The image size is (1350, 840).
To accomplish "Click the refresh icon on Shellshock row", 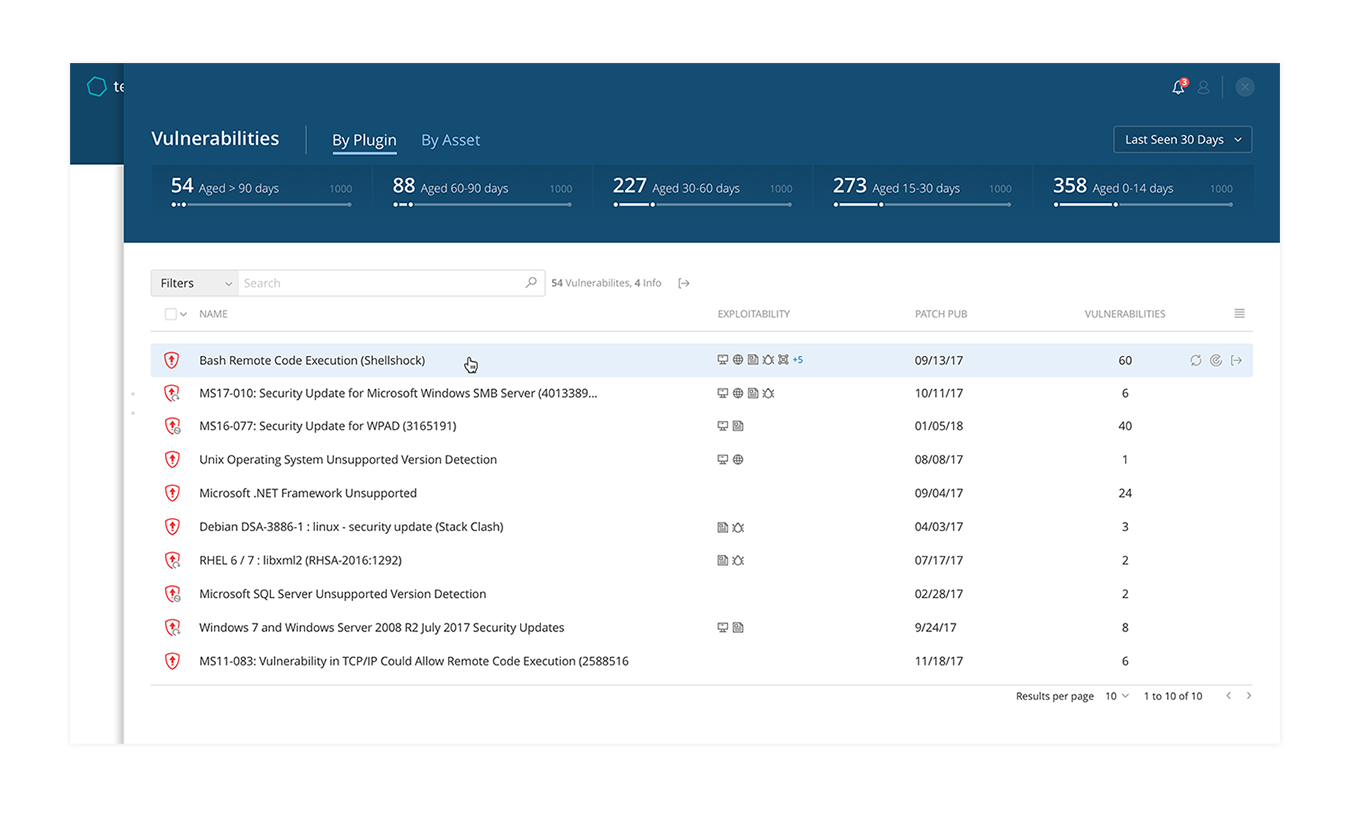I will pyautogui.click(x=1196, y=361).
